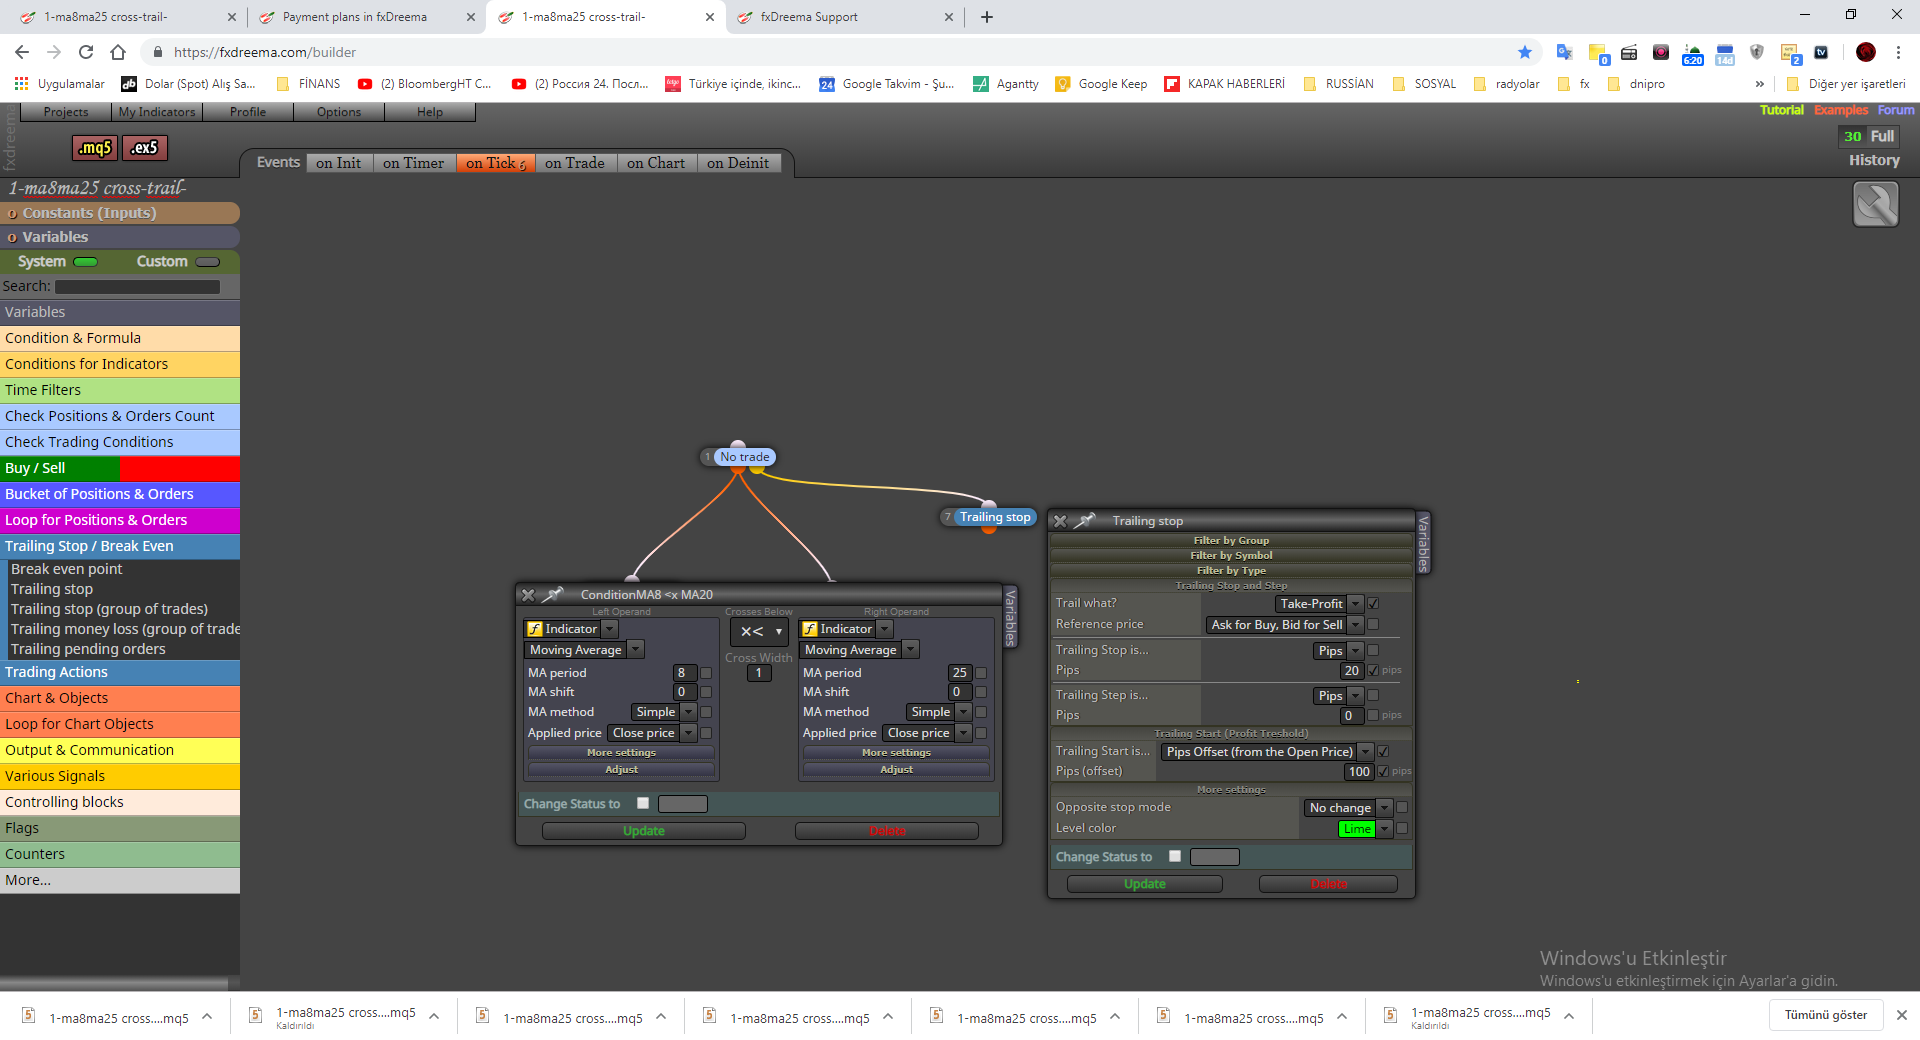Viewport: 1920px width, 1040px height.
Task: Check the Change Status to checkbox in Trailing stop
Action: coord(1175,856)
